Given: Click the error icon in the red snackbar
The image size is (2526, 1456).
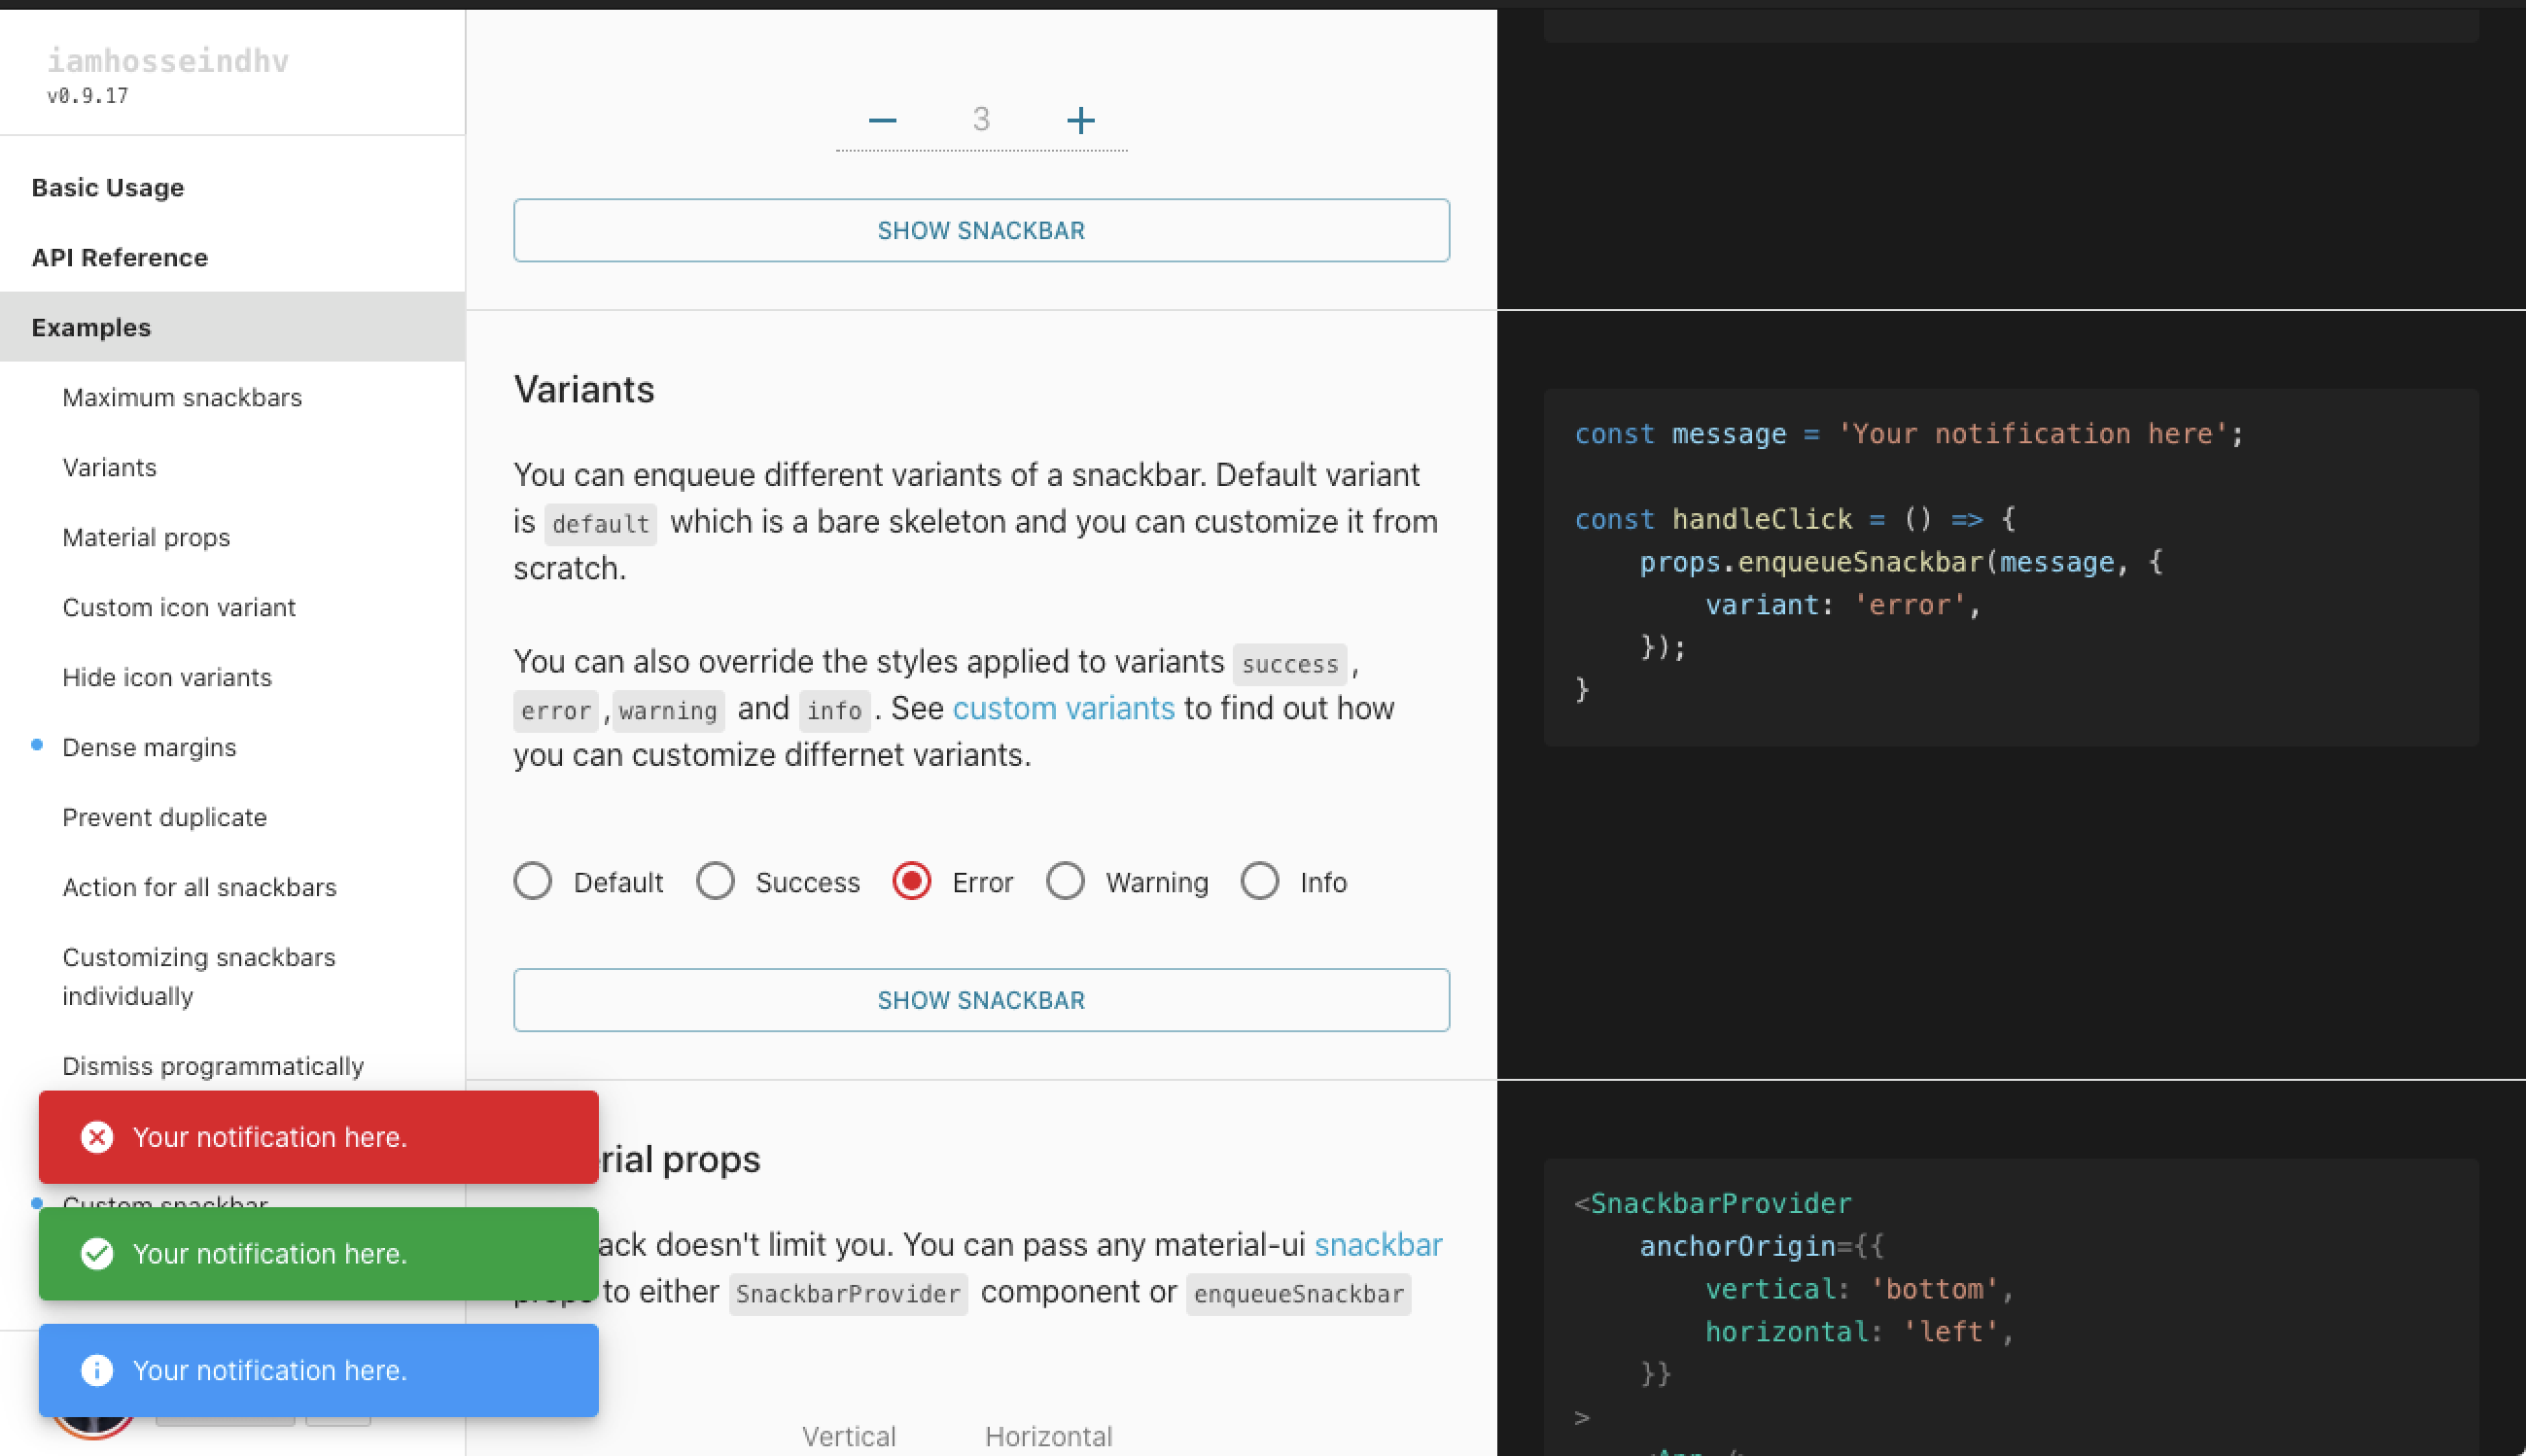Looking at the screenshot, I should point(97,1137).
